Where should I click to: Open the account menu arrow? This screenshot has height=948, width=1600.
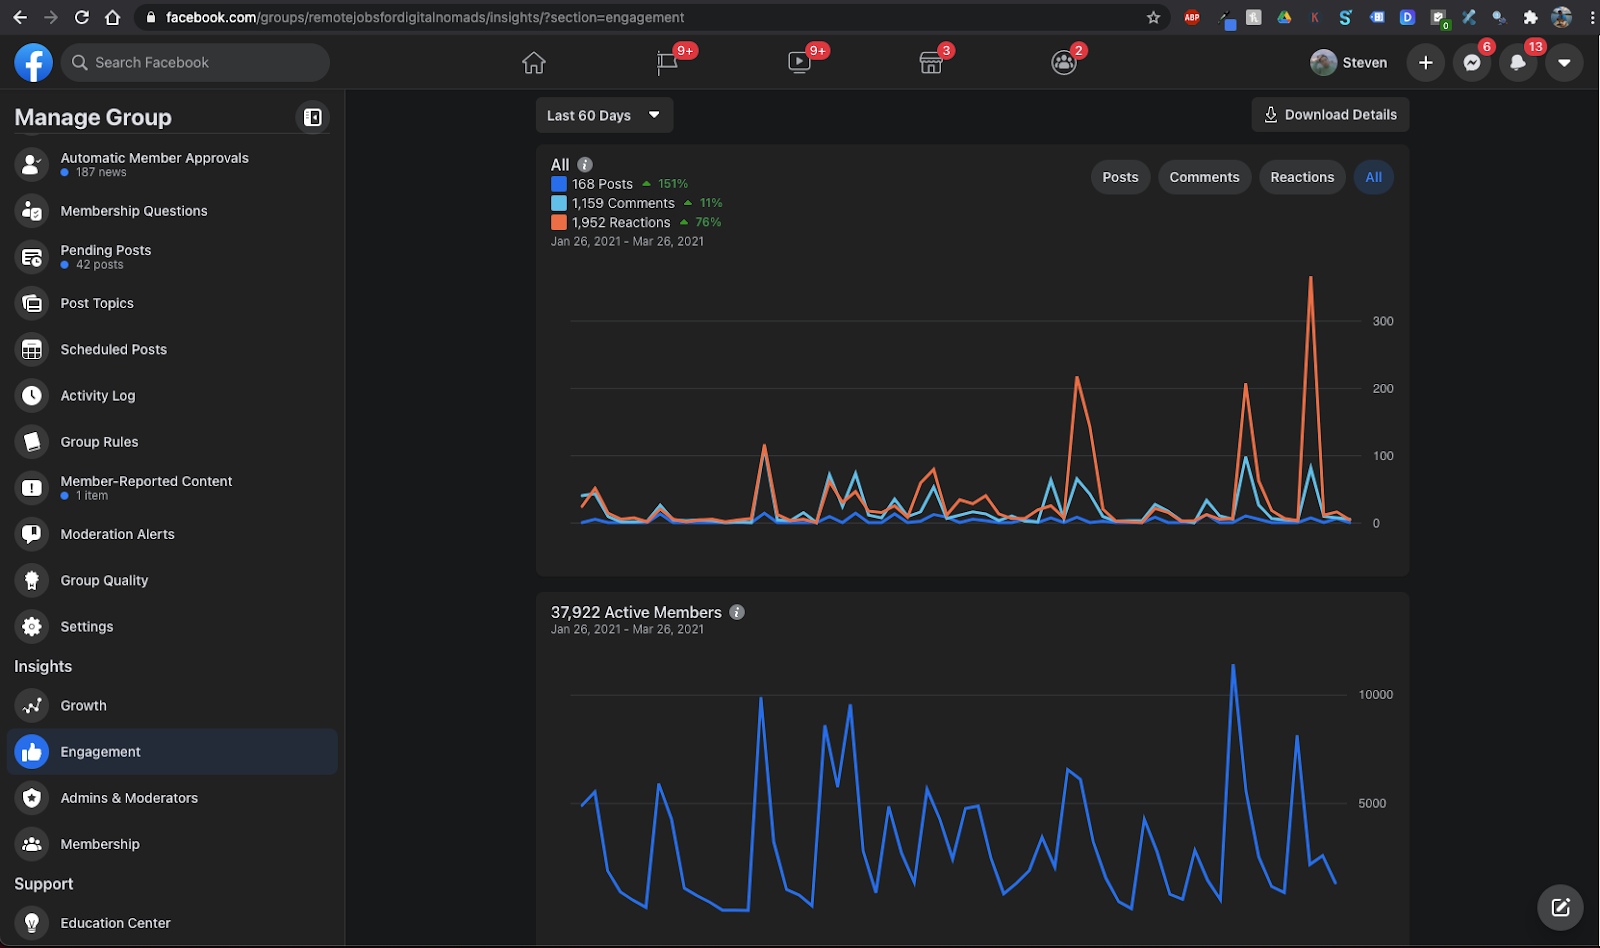tap(1564, 62)
